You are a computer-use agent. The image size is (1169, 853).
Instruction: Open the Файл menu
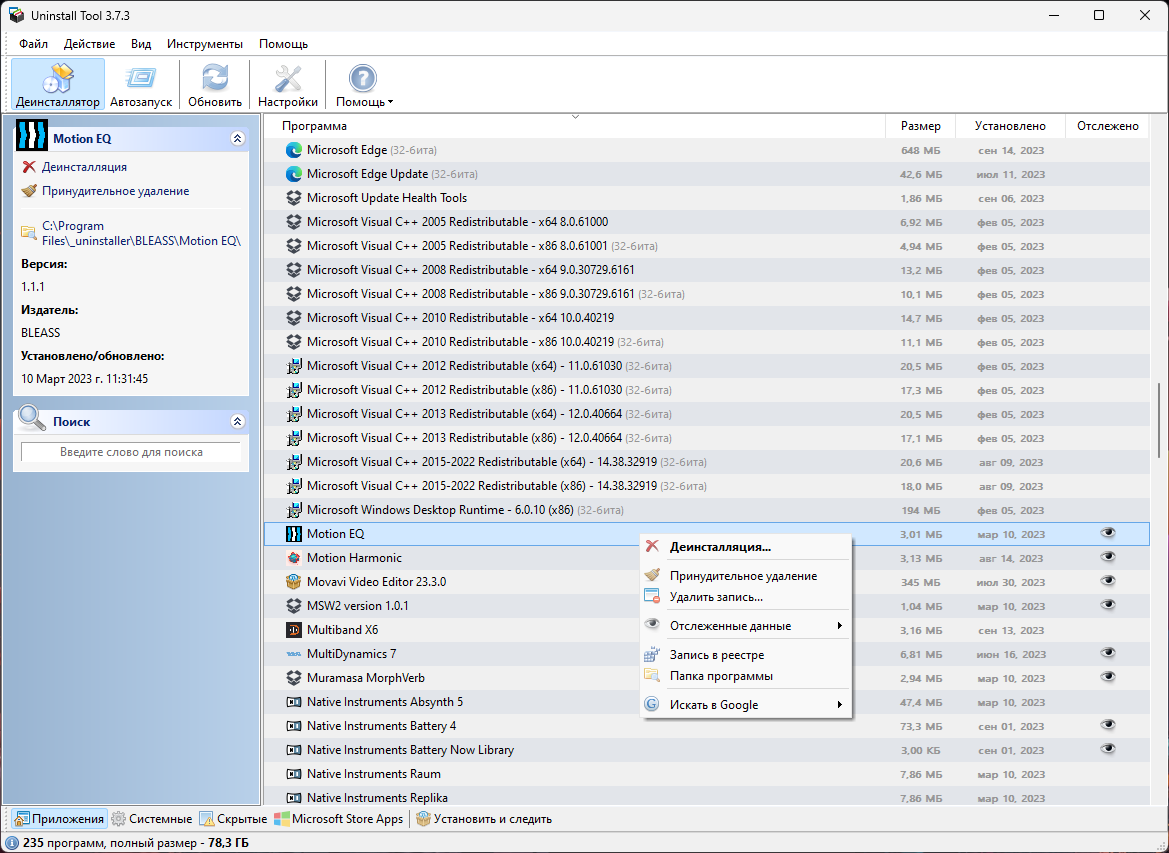point(34,44)
